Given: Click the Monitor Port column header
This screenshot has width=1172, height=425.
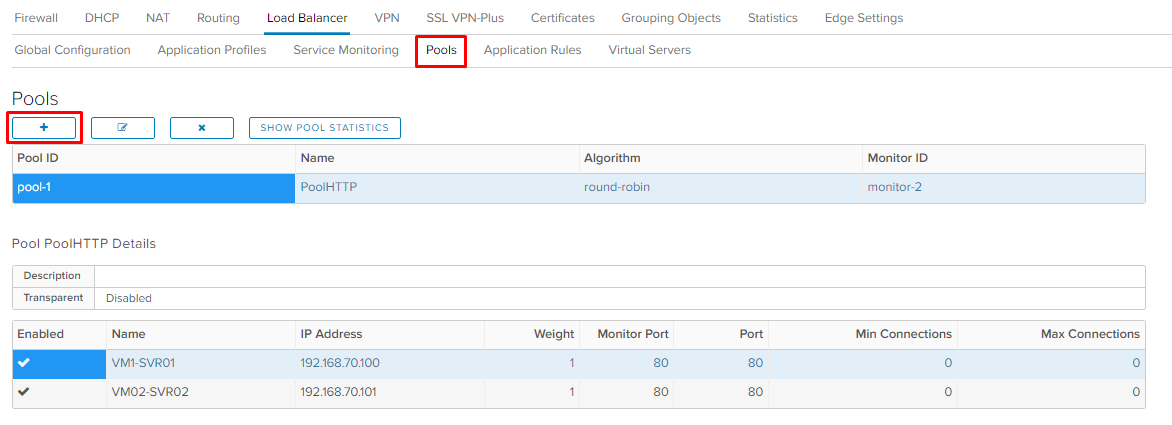Looking at the screenshot, I should click(626, 334).
